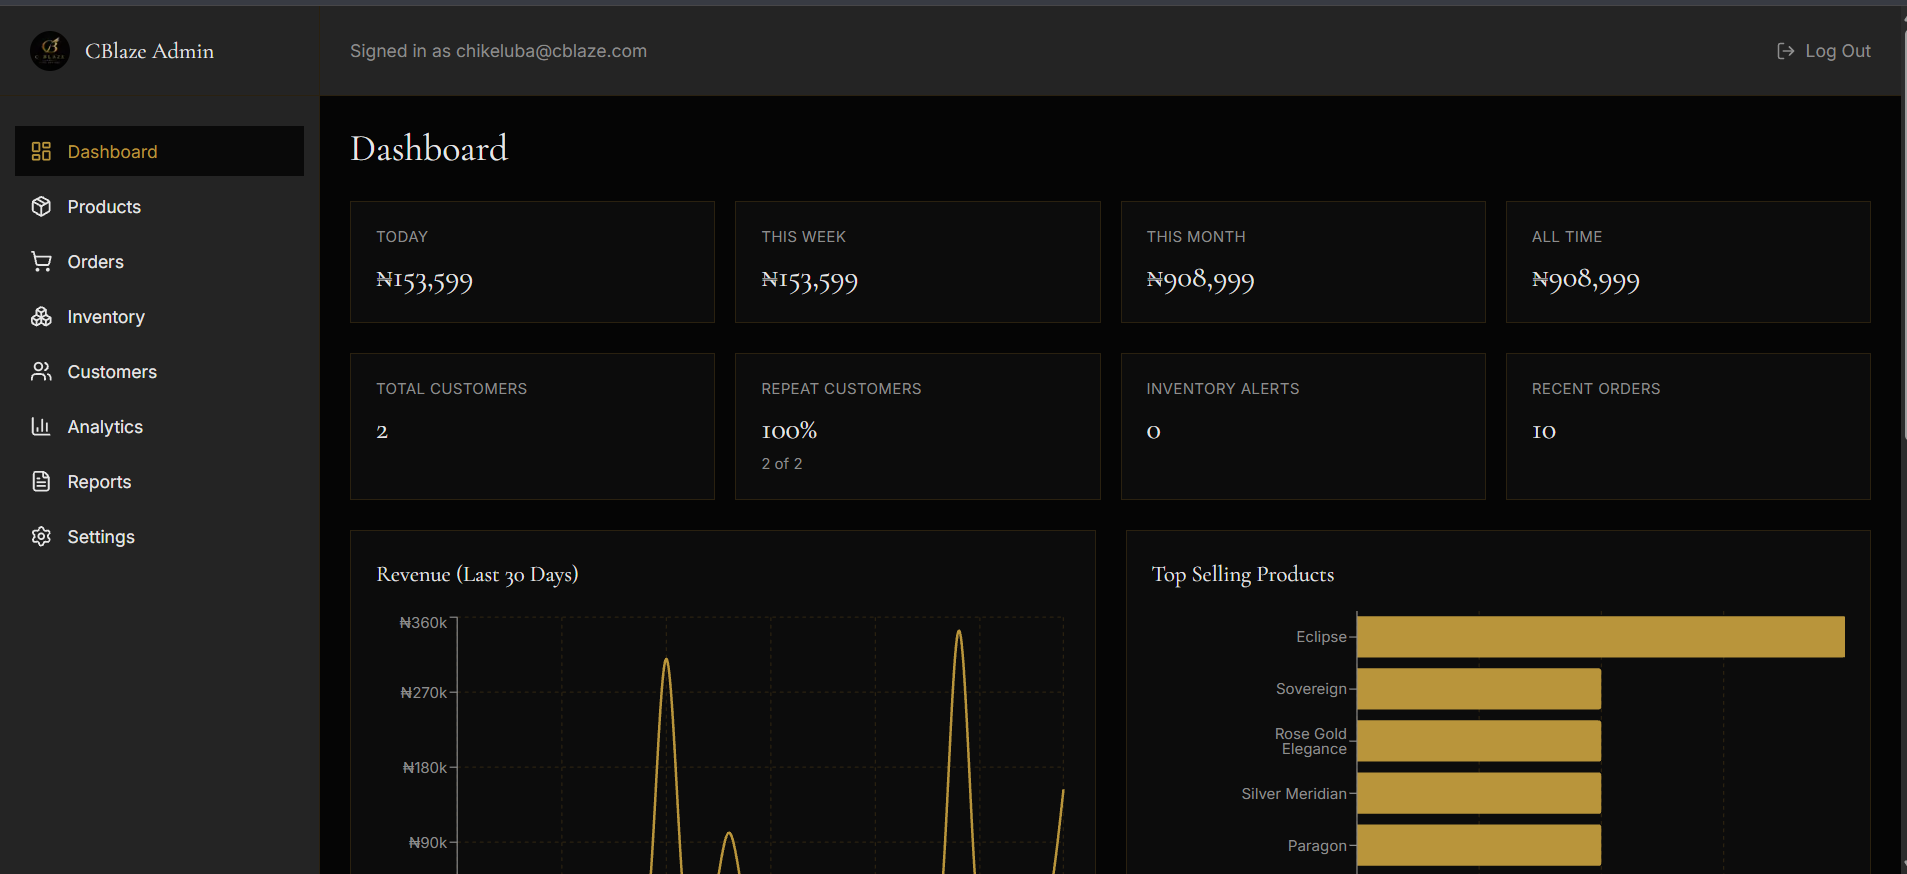1907x874 pixels.
Task: Click the Inventory Alerts card
Action: tap(1303, 426)
